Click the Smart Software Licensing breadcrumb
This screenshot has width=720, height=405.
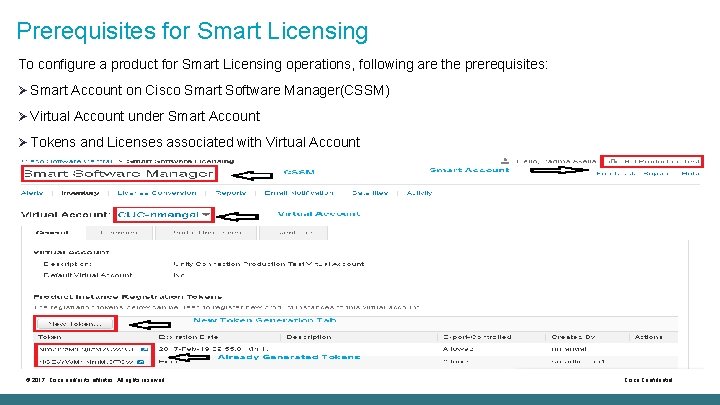coord(180,161)
